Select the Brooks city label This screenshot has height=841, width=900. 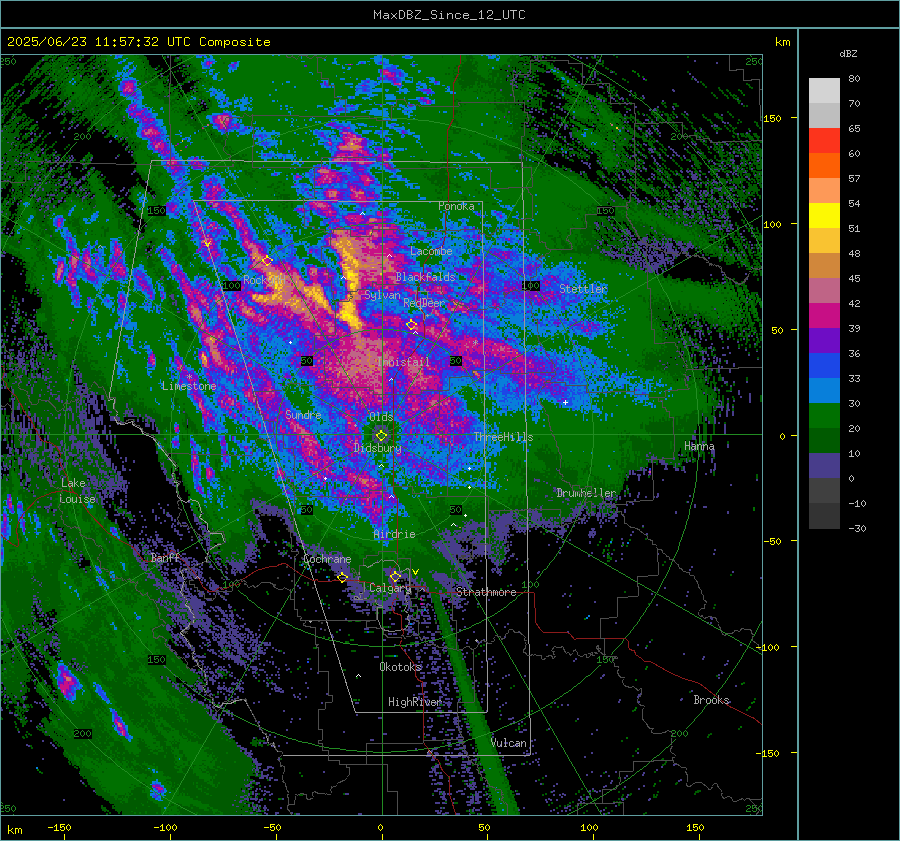(x=711, y=700)
